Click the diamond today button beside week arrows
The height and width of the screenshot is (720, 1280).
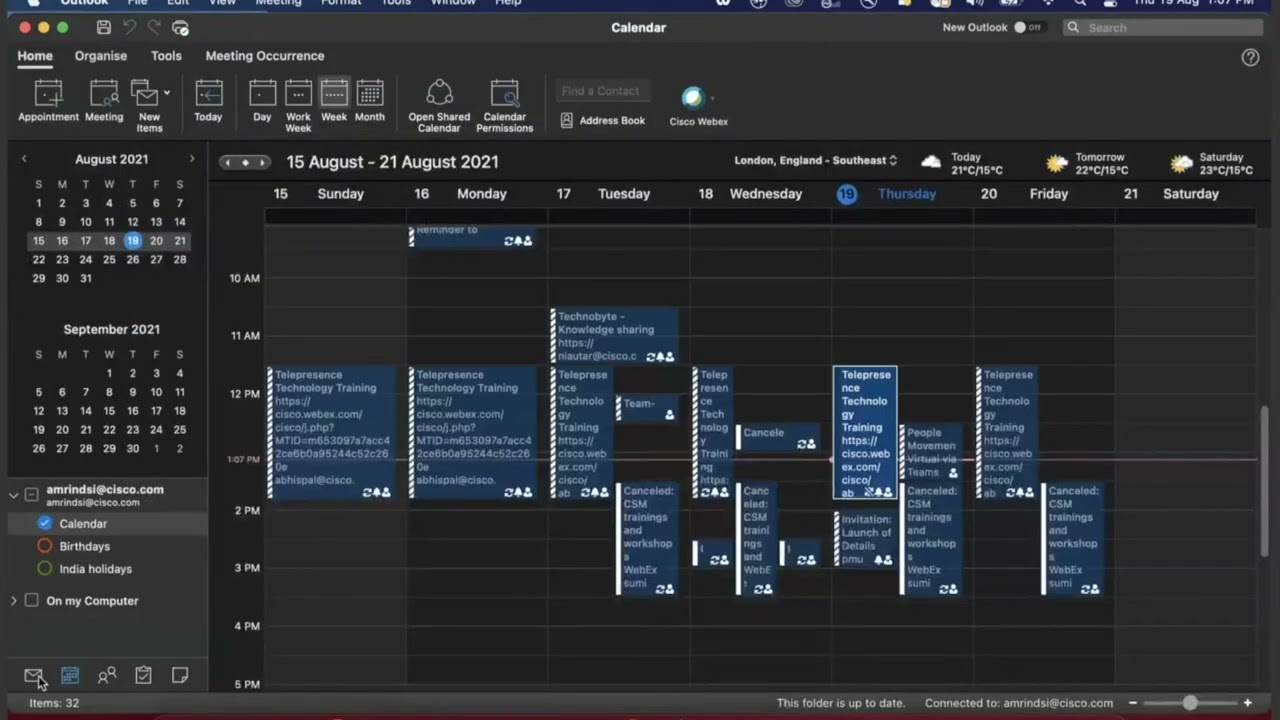(246, 162)
